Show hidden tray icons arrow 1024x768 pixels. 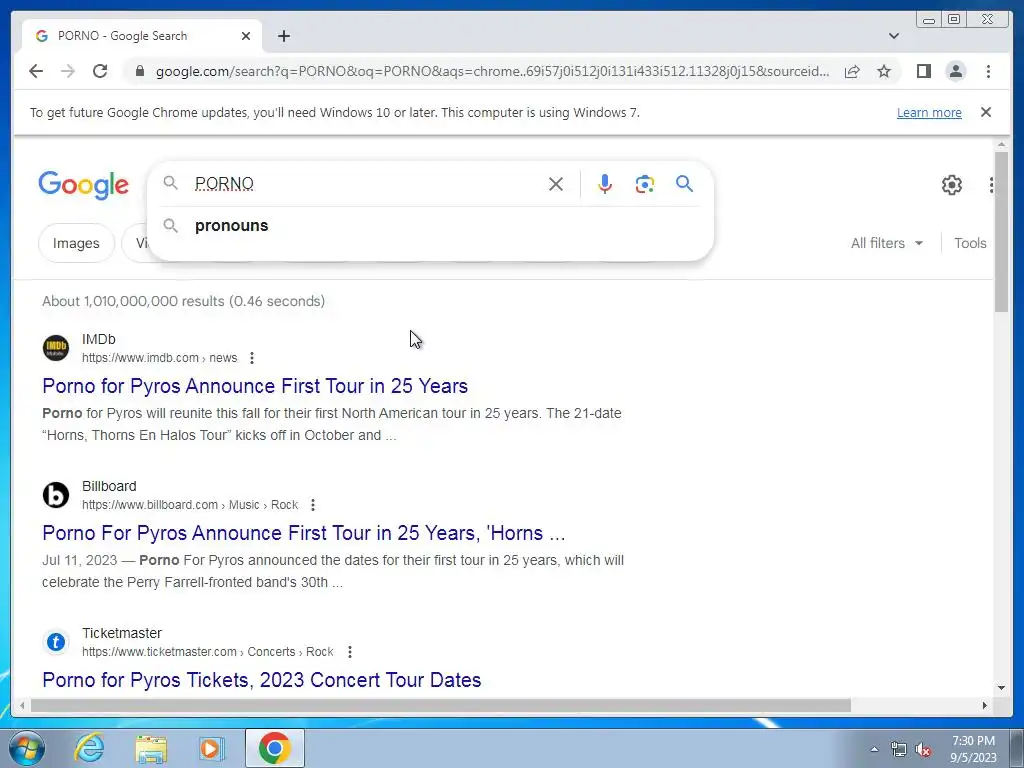[x=874, y=749]
